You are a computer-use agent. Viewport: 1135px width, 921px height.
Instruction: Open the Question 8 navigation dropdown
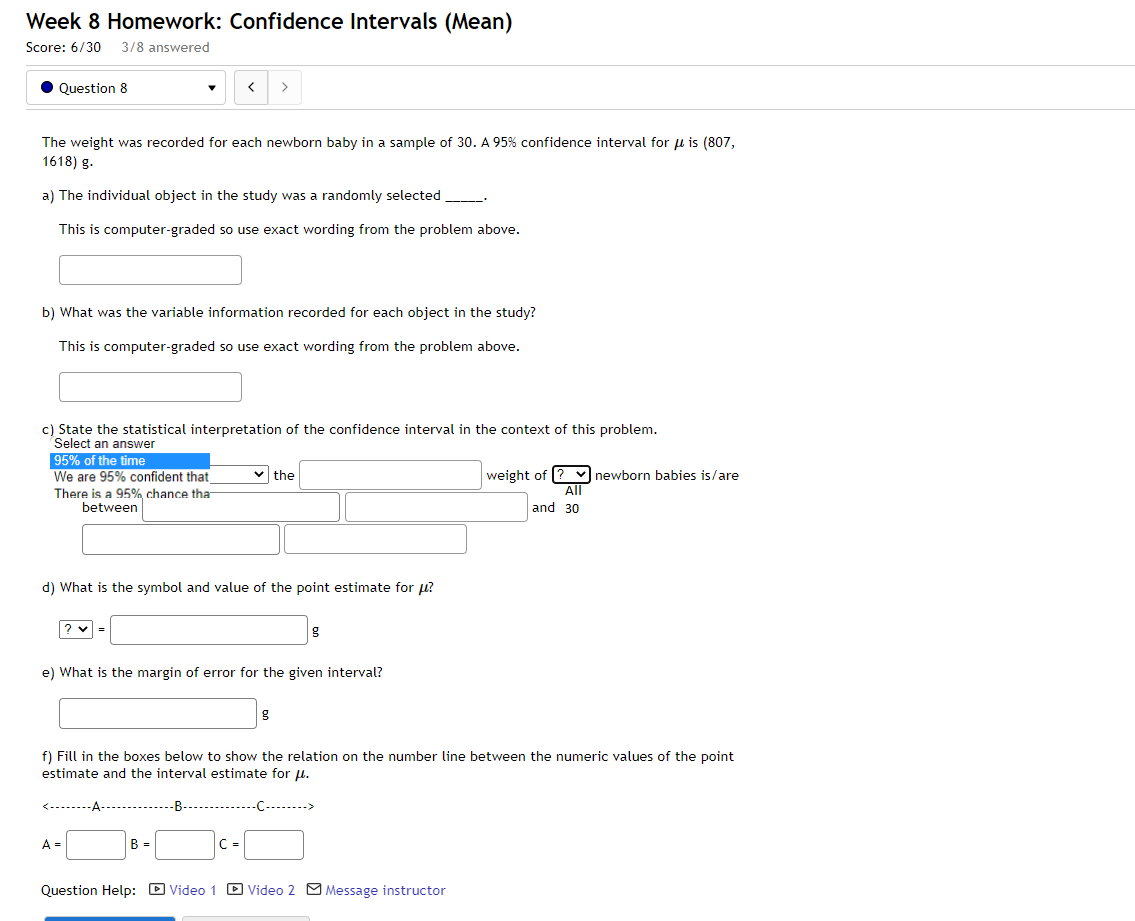point(211,87)
